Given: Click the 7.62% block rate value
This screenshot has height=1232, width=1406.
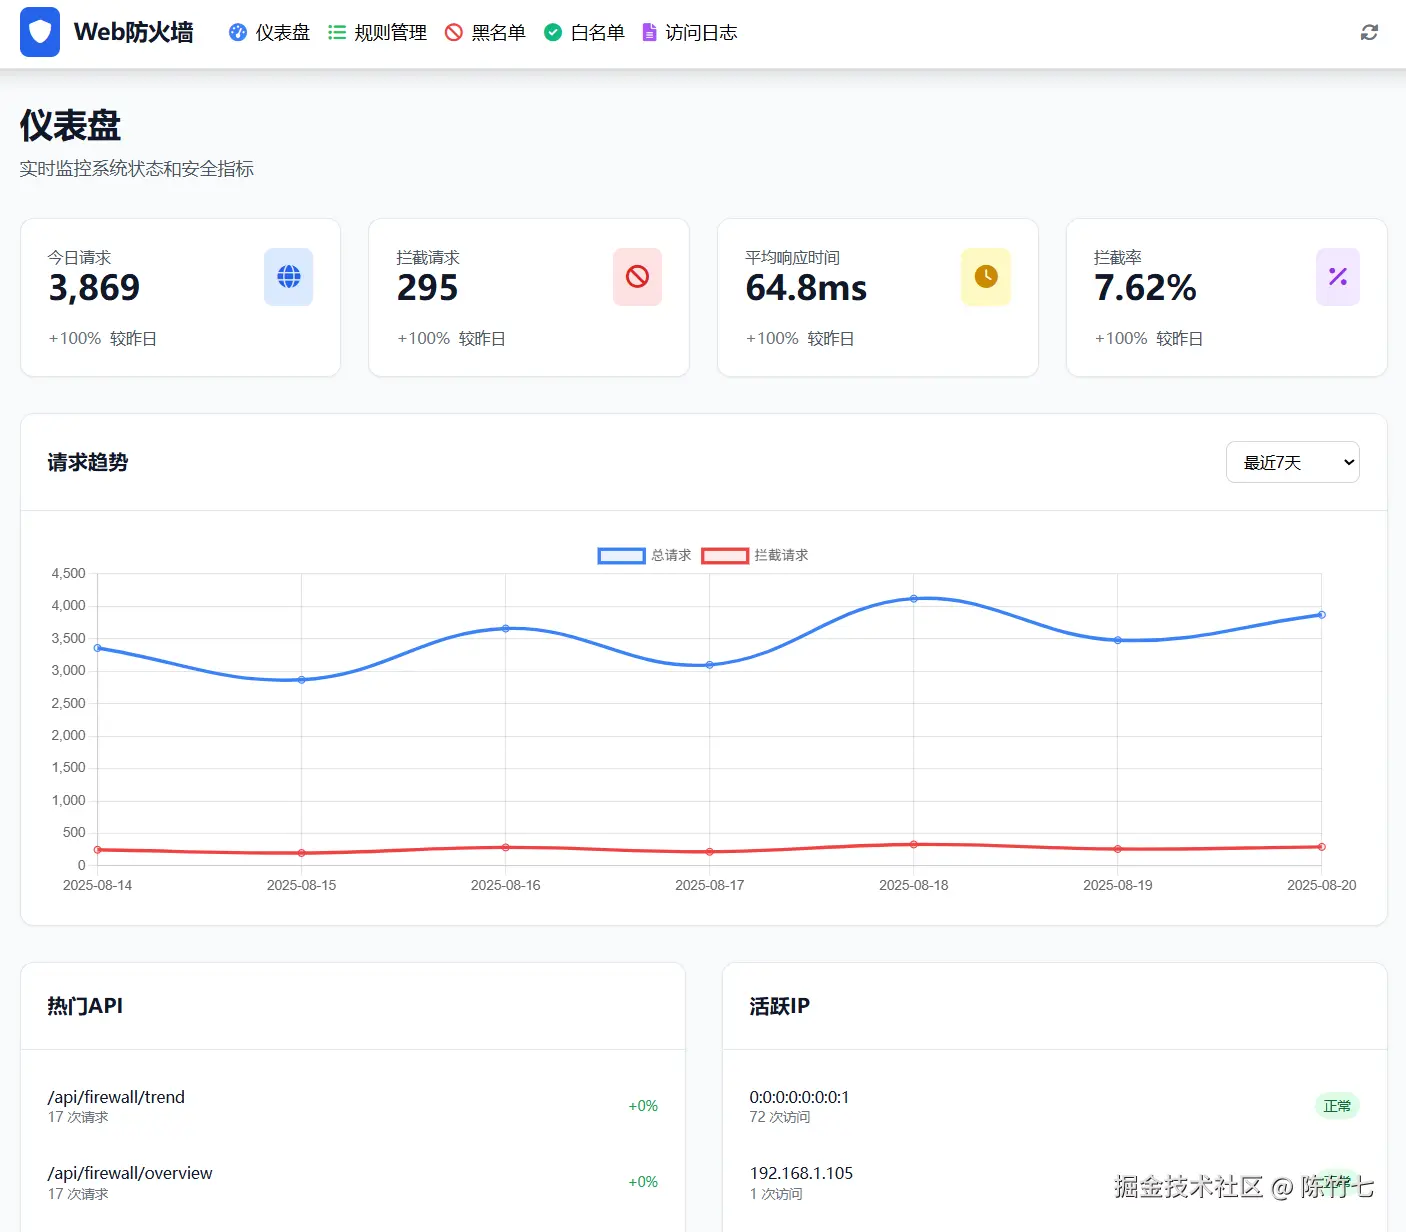Looking at the screenshot, I should [x=1145, y=288].
